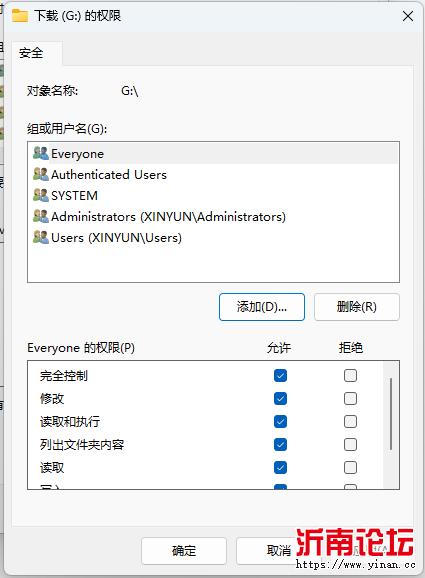Close the 权限 dialog window
Viewport: 425px width, 578px height.
[408, 16]
